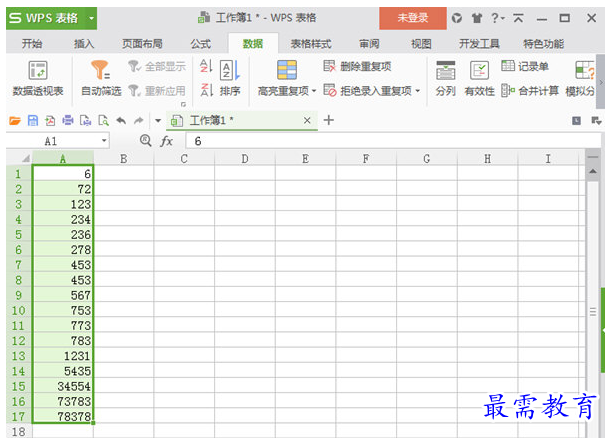The width and height of the screenshot is (605, 438).
Task: Enable AutoFilter (自动筛选) funnel
Action: (101, 78)
